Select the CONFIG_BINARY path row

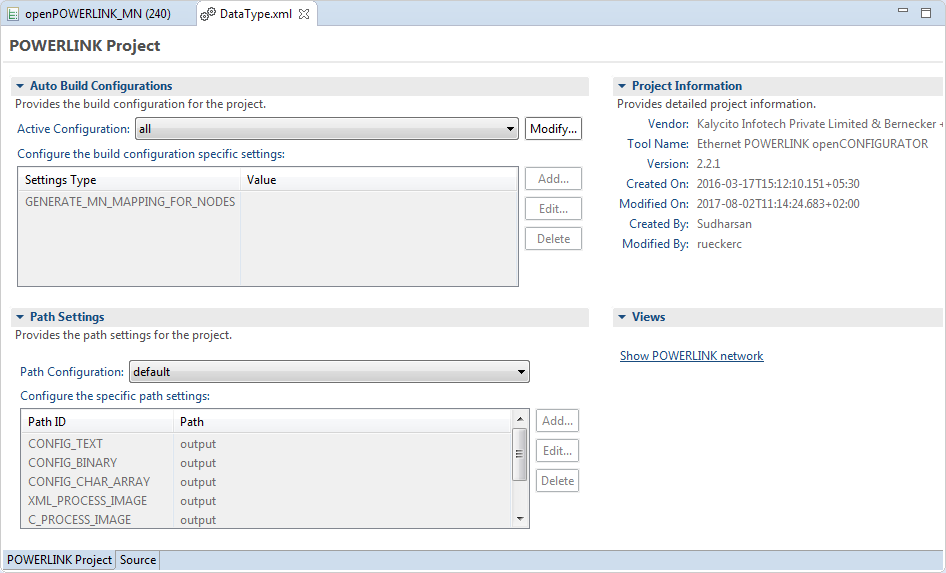[266, 463]
